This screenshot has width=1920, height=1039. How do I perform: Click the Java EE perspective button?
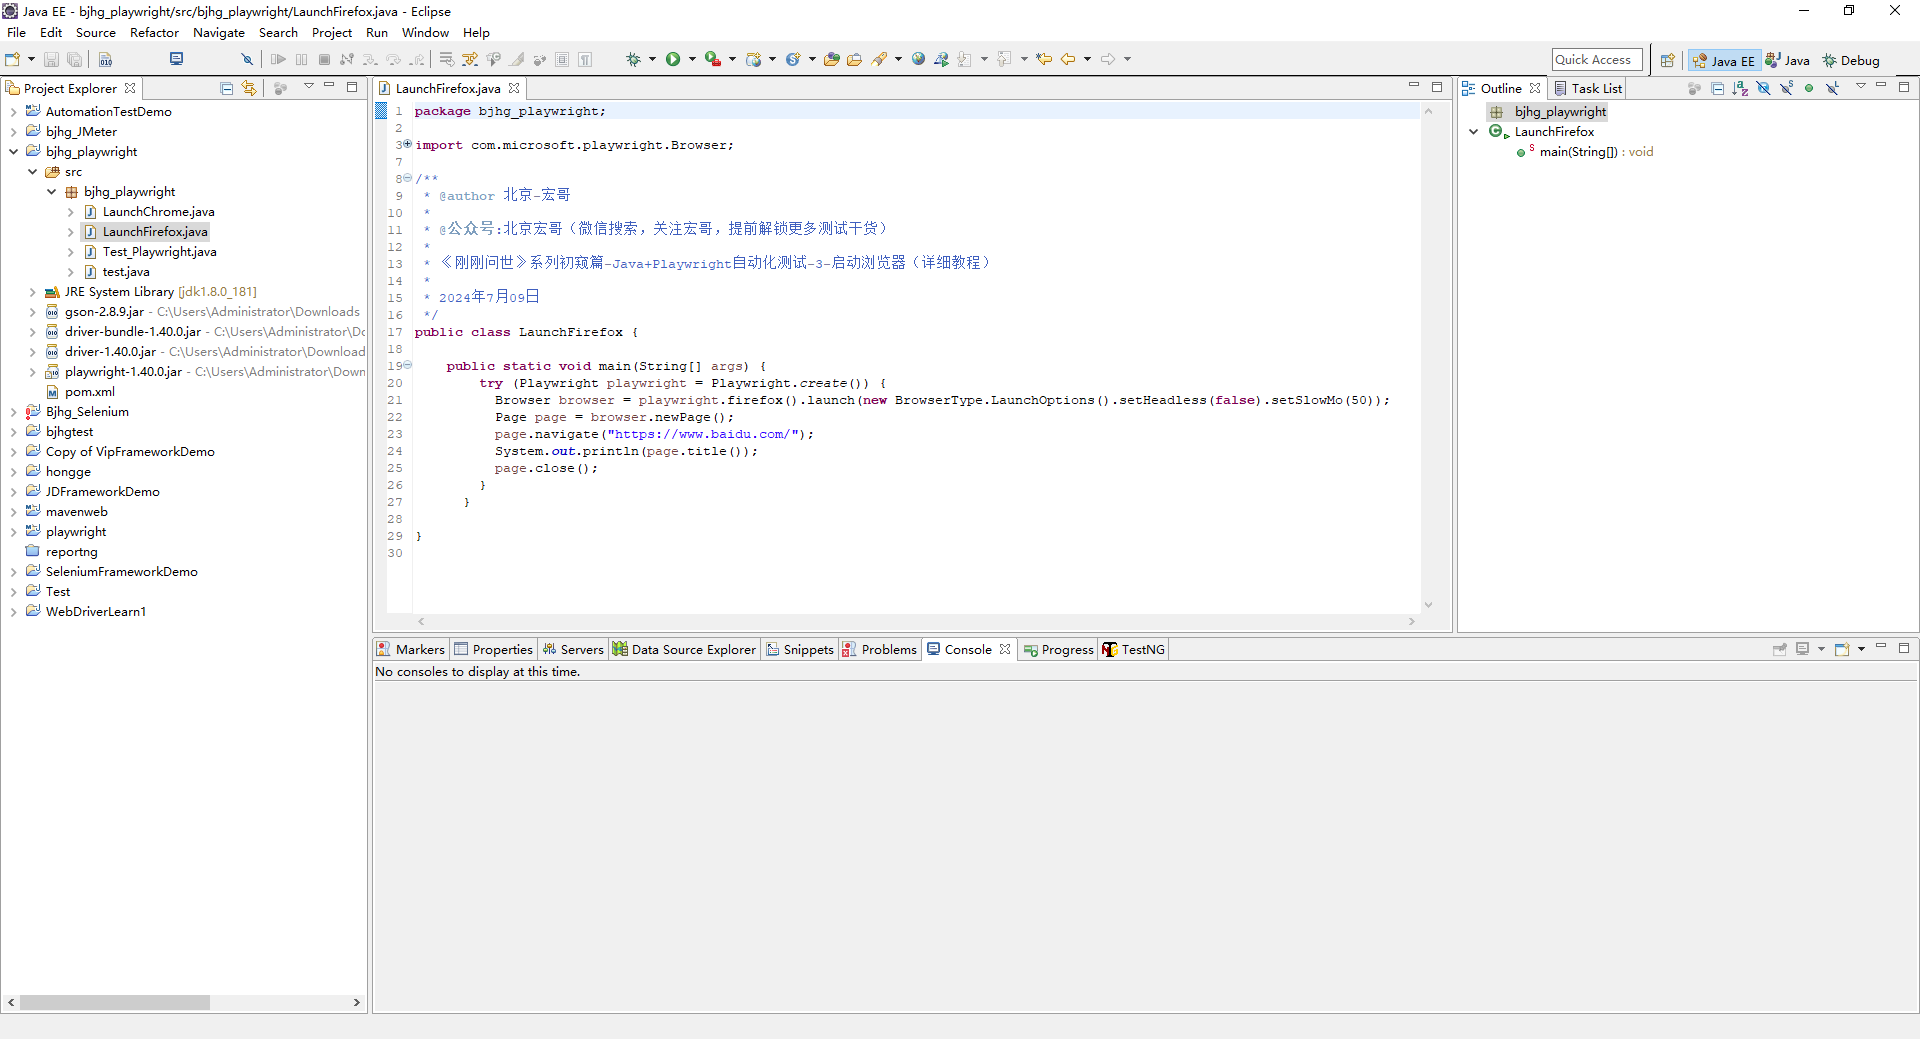point(1724,61)
